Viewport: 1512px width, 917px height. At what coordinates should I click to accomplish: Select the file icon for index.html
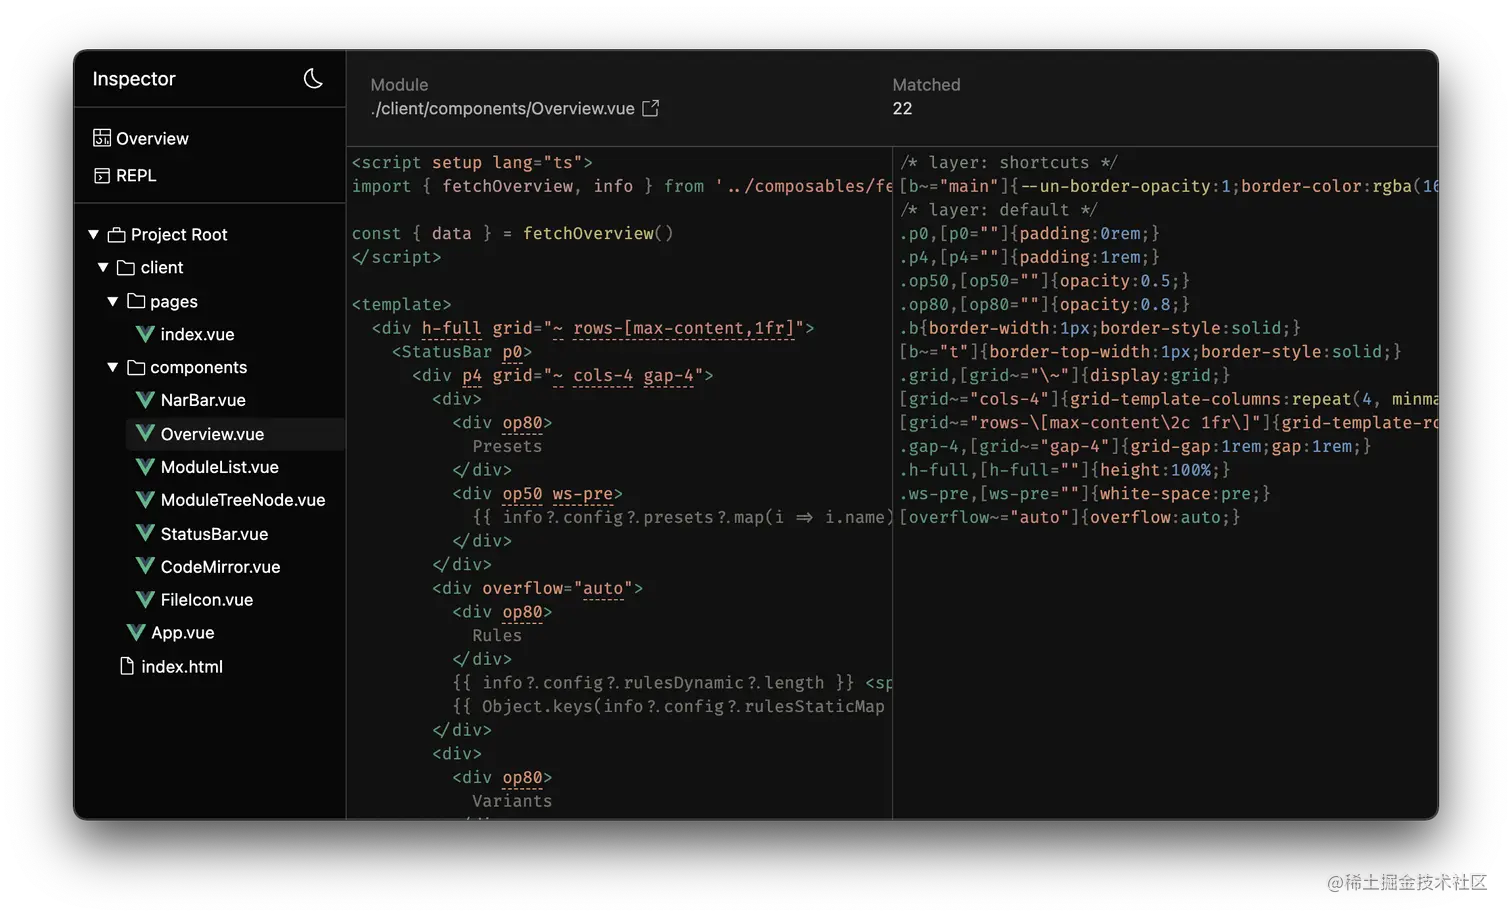[127, 666]
